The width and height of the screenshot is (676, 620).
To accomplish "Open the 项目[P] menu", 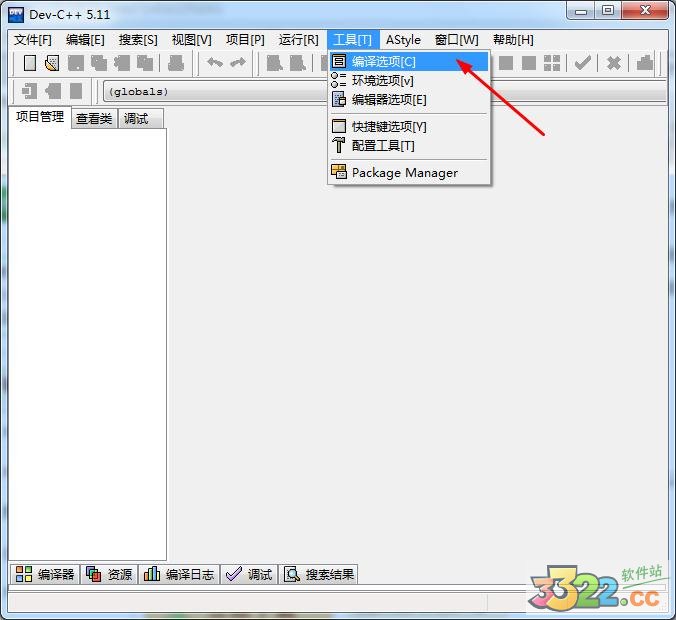I will point(245,40).
